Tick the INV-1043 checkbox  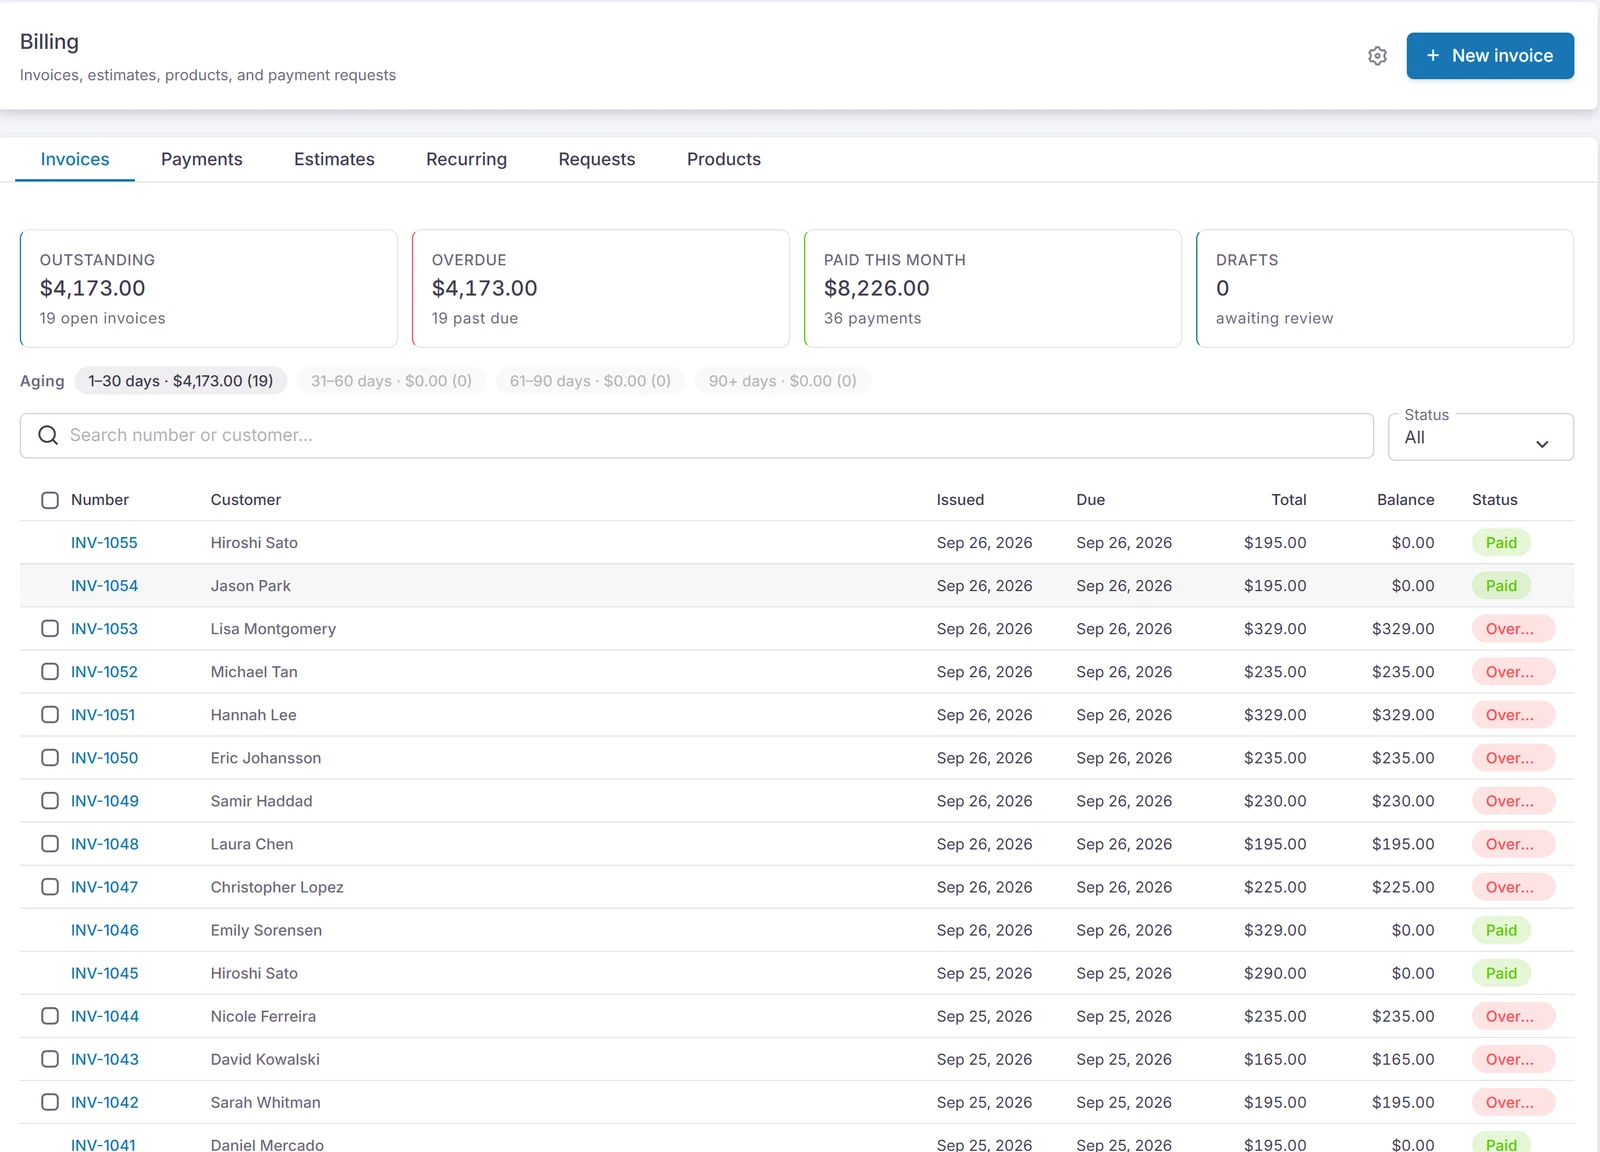pos(50,1059)
